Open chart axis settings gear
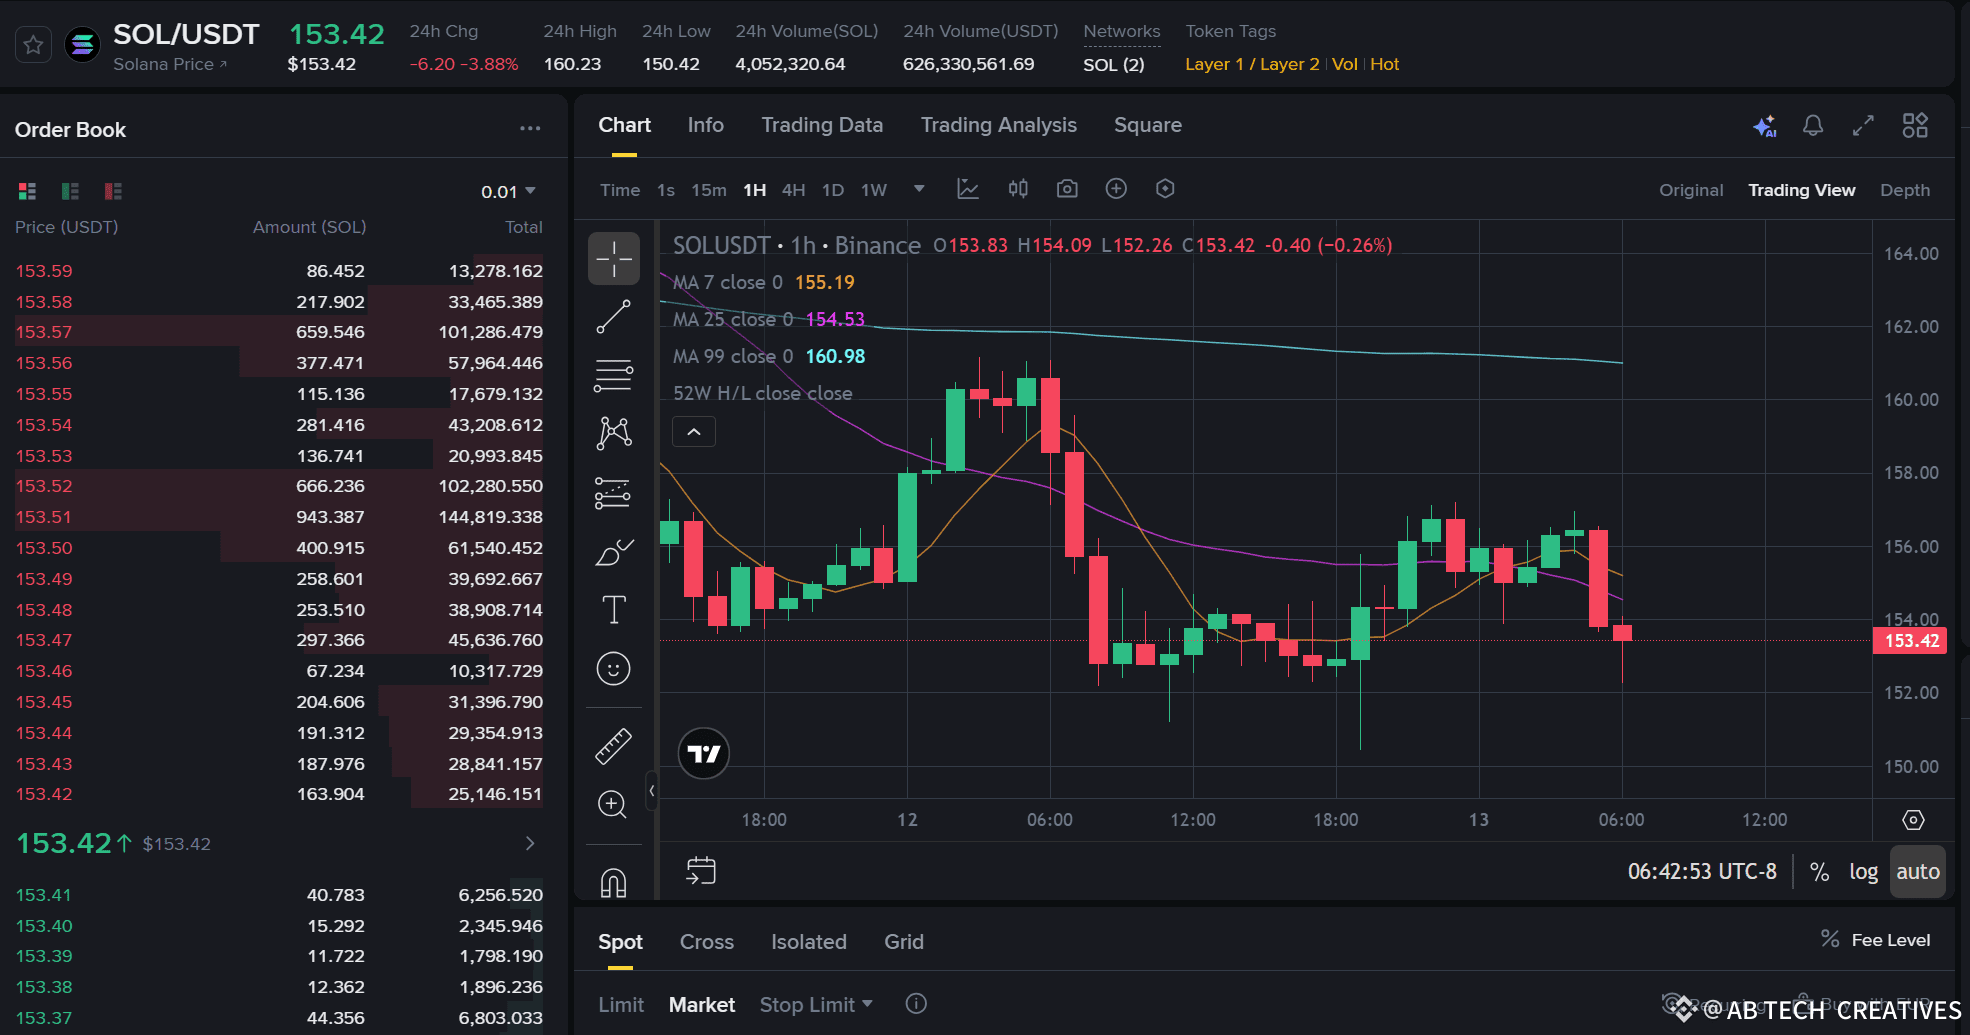This screenshot has height=1035, width=1970. click(1913, 820)
